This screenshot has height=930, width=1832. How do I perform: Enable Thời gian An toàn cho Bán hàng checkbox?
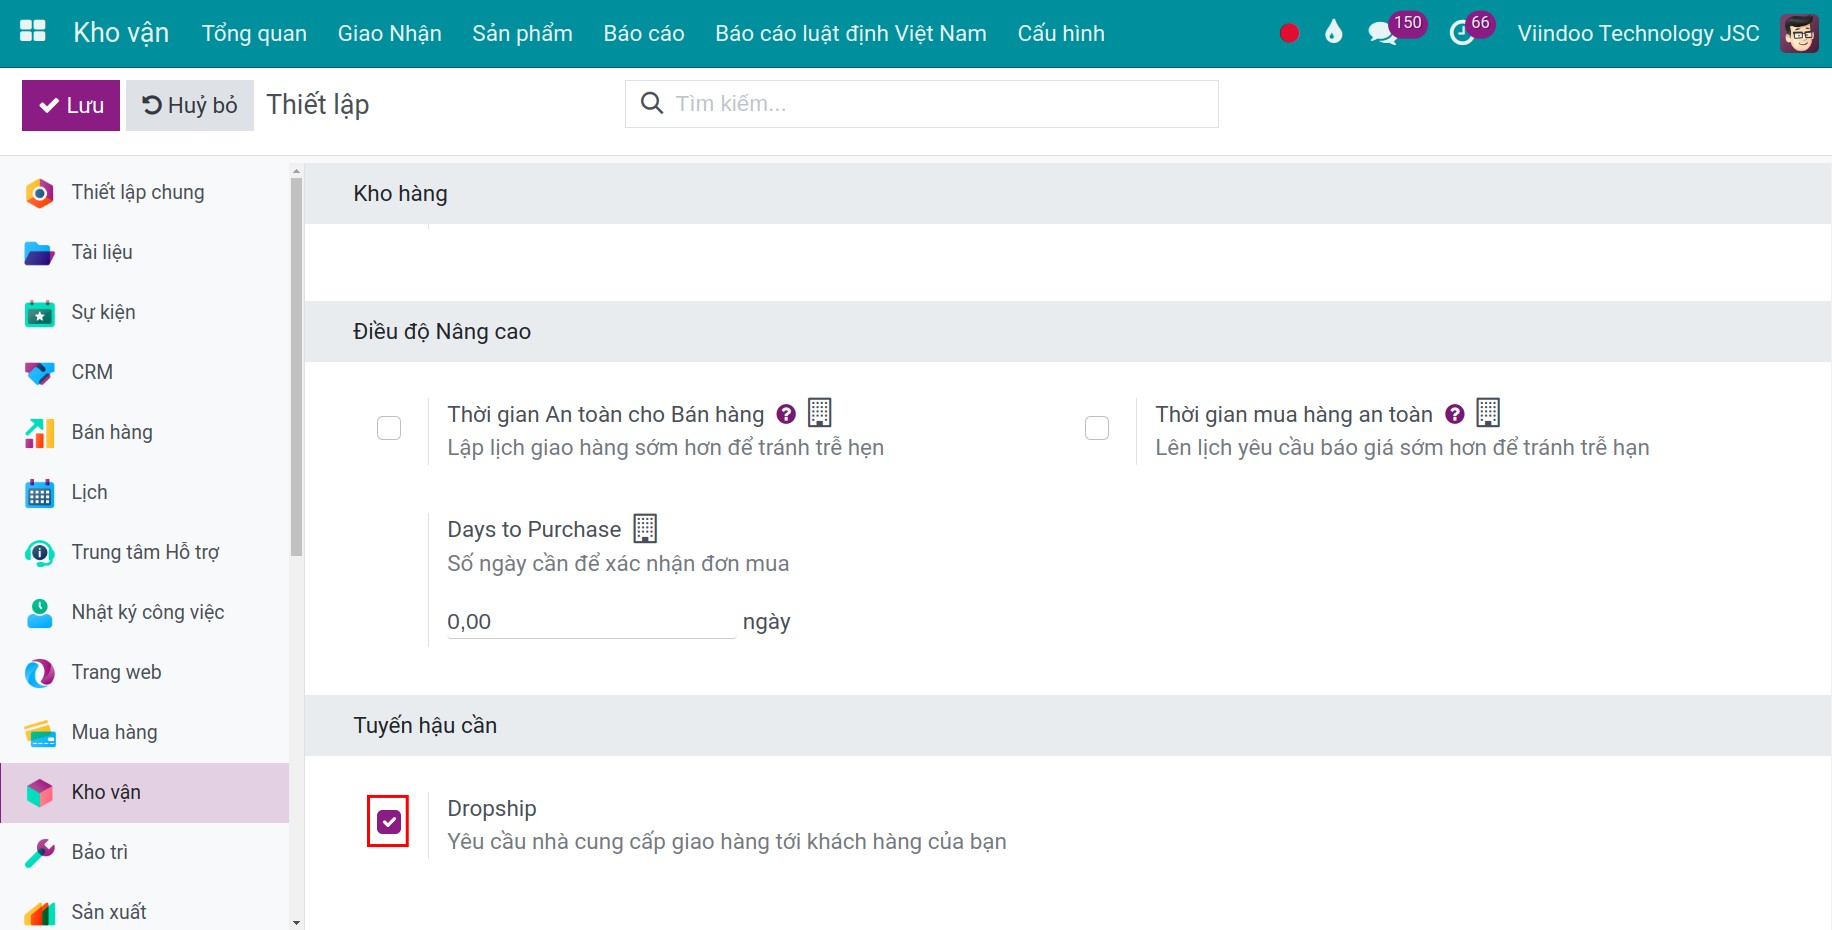click(x=389, y=428)
